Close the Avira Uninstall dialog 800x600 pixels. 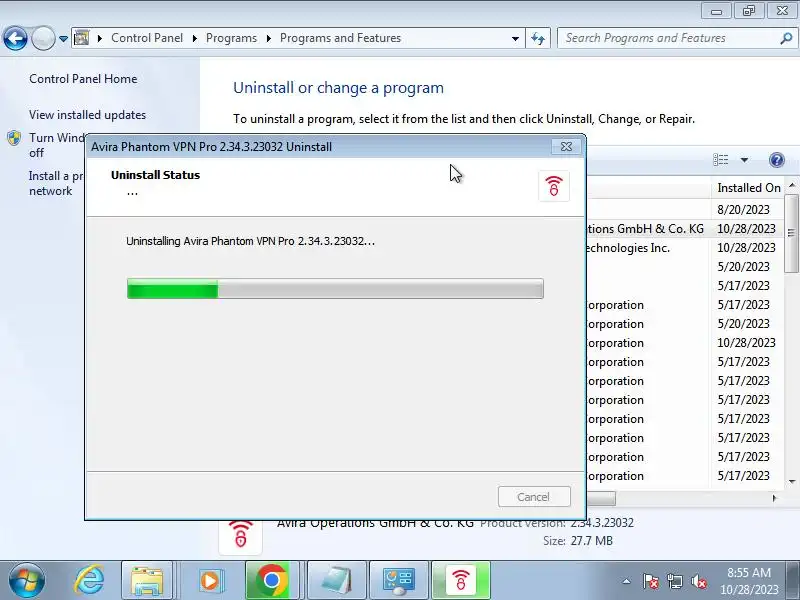click(566, 147)
